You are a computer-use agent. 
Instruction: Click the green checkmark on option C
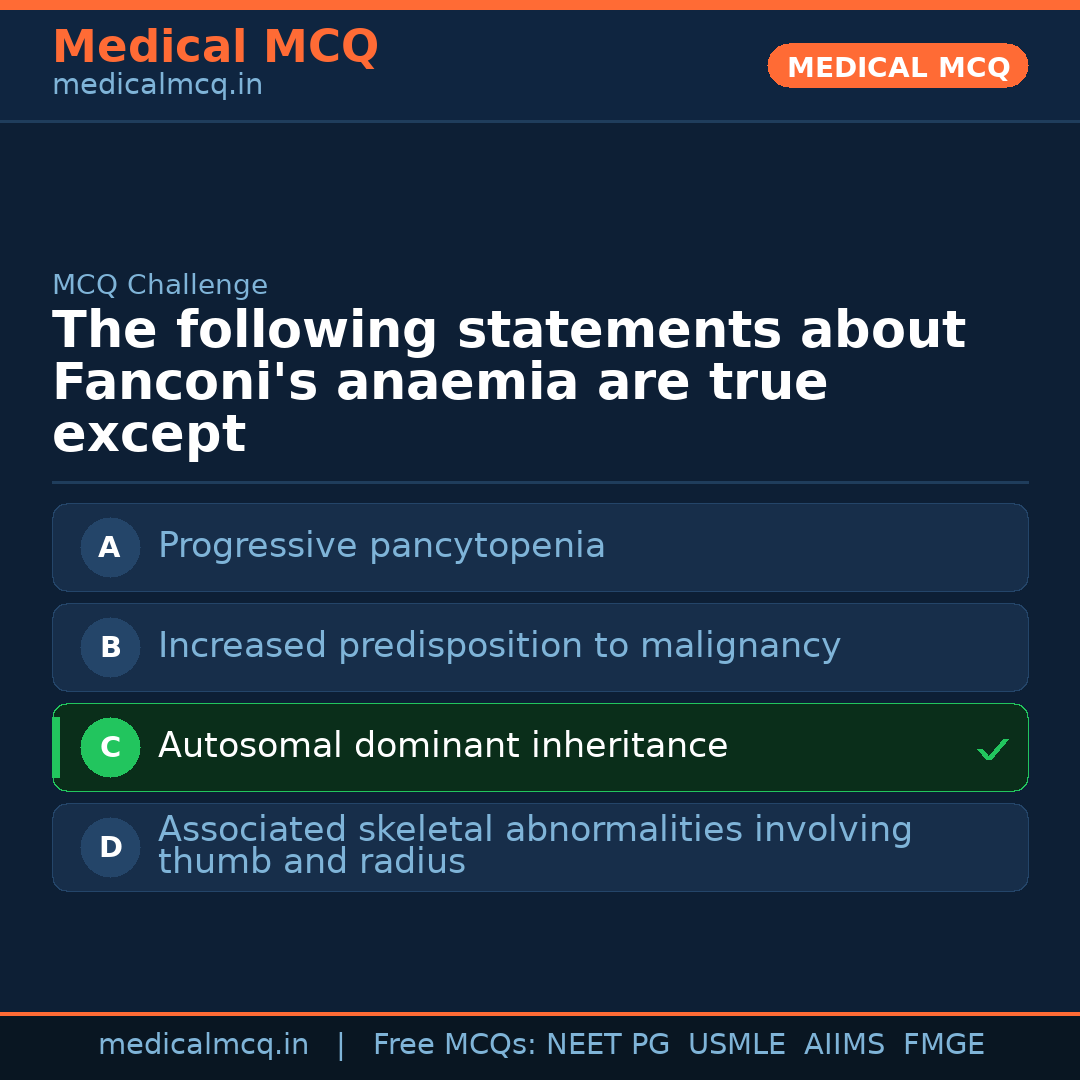pos(992,749)
